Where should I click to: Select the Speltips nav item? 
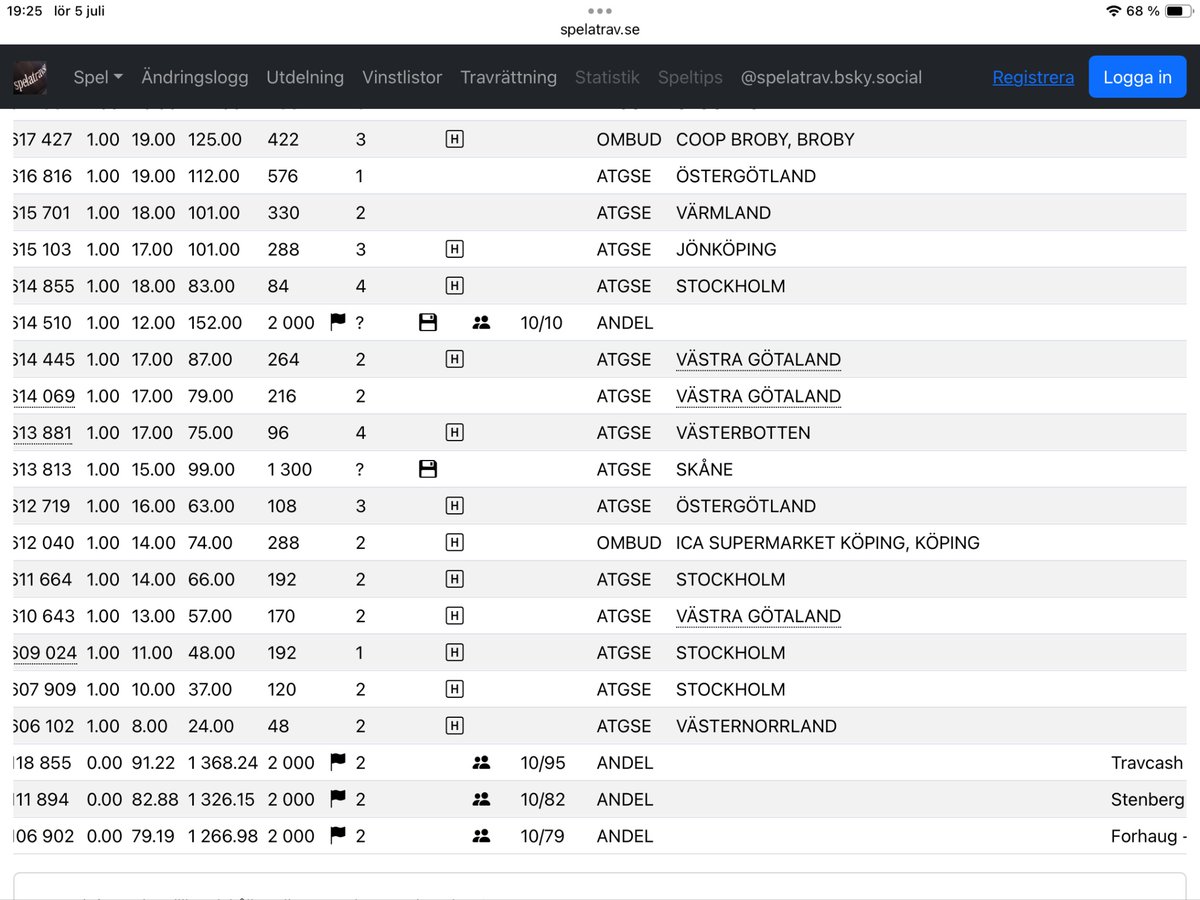click(x=690, y=77)
